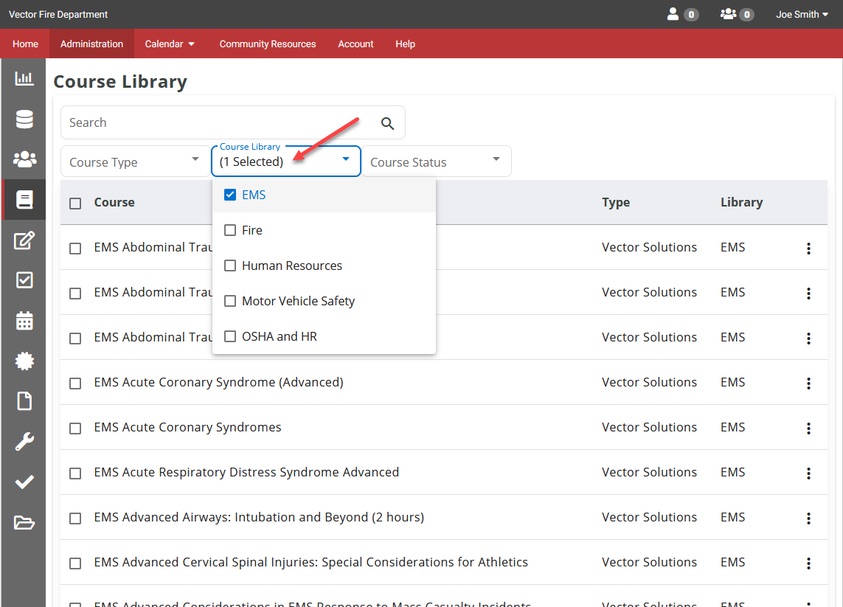This screenshot has width=843, height=607.
Task: Click the search magnifier button
Action: (x=387, y=122)
